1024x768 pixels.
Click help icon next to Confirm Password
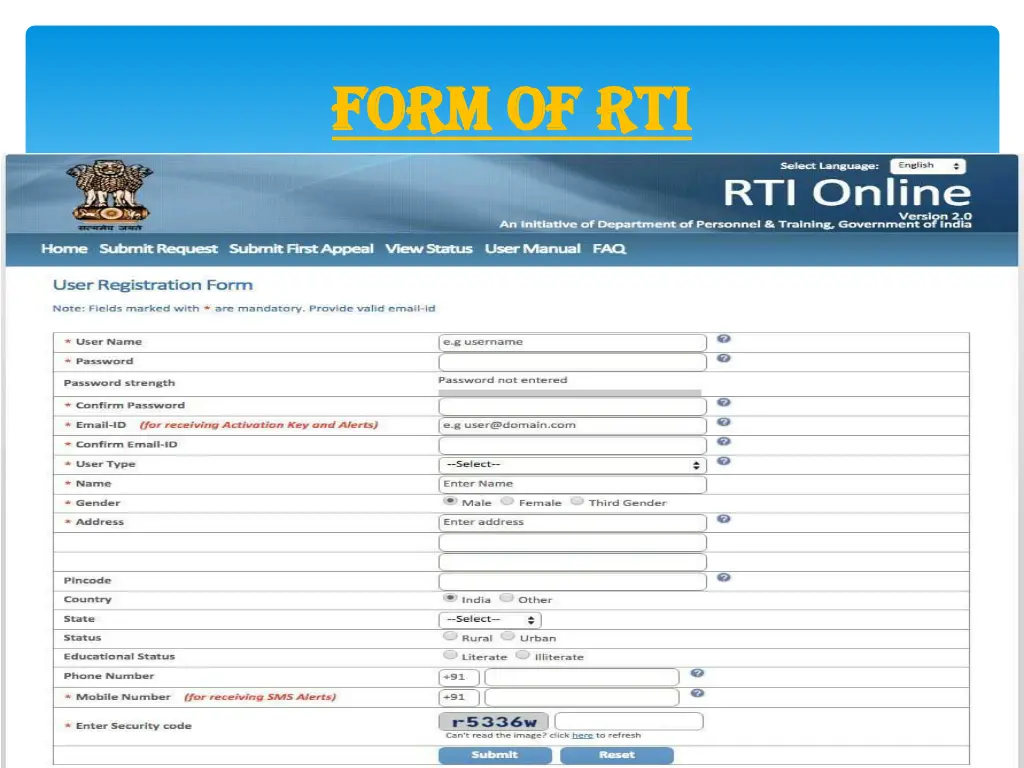point(723,403)
